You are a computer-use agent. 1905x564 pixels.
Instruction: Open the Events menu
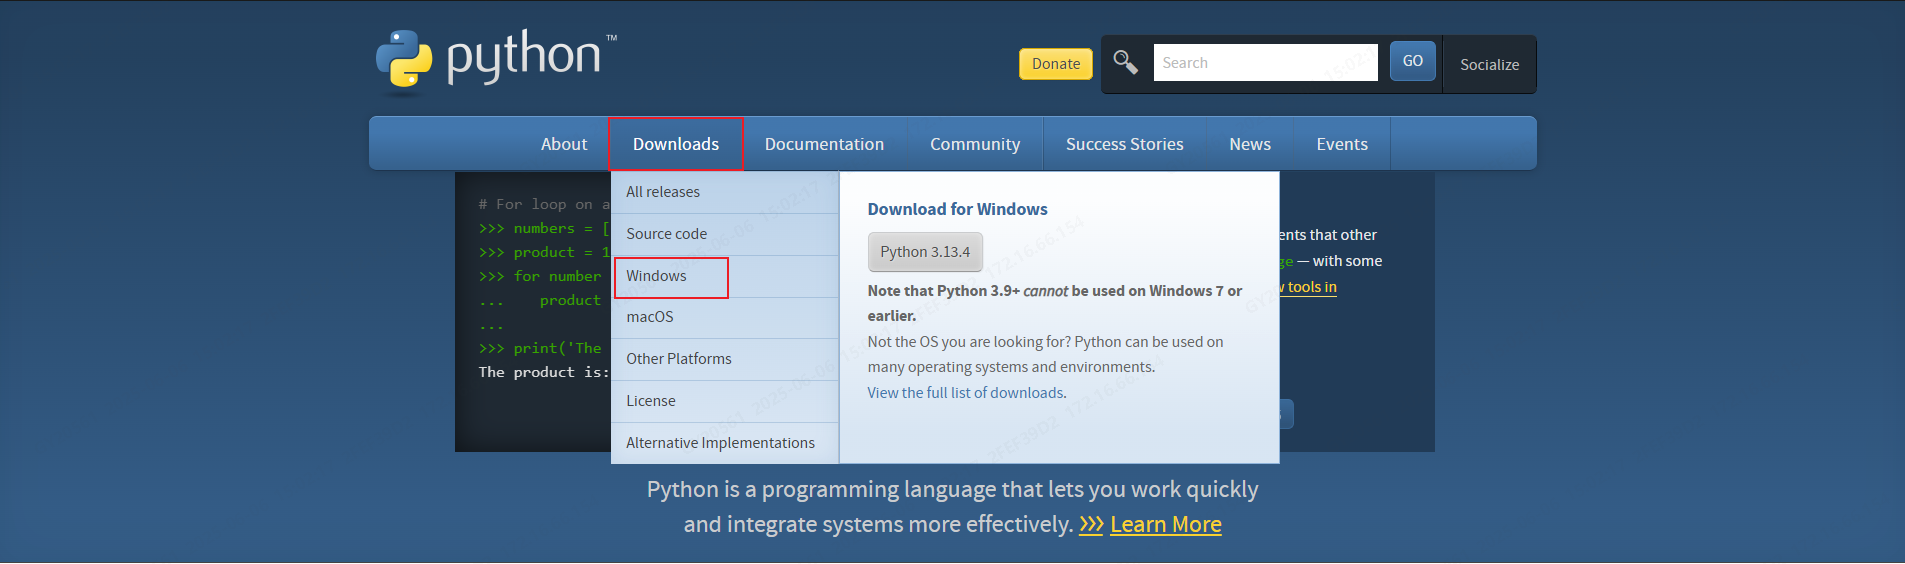(x=1342, y=144)
